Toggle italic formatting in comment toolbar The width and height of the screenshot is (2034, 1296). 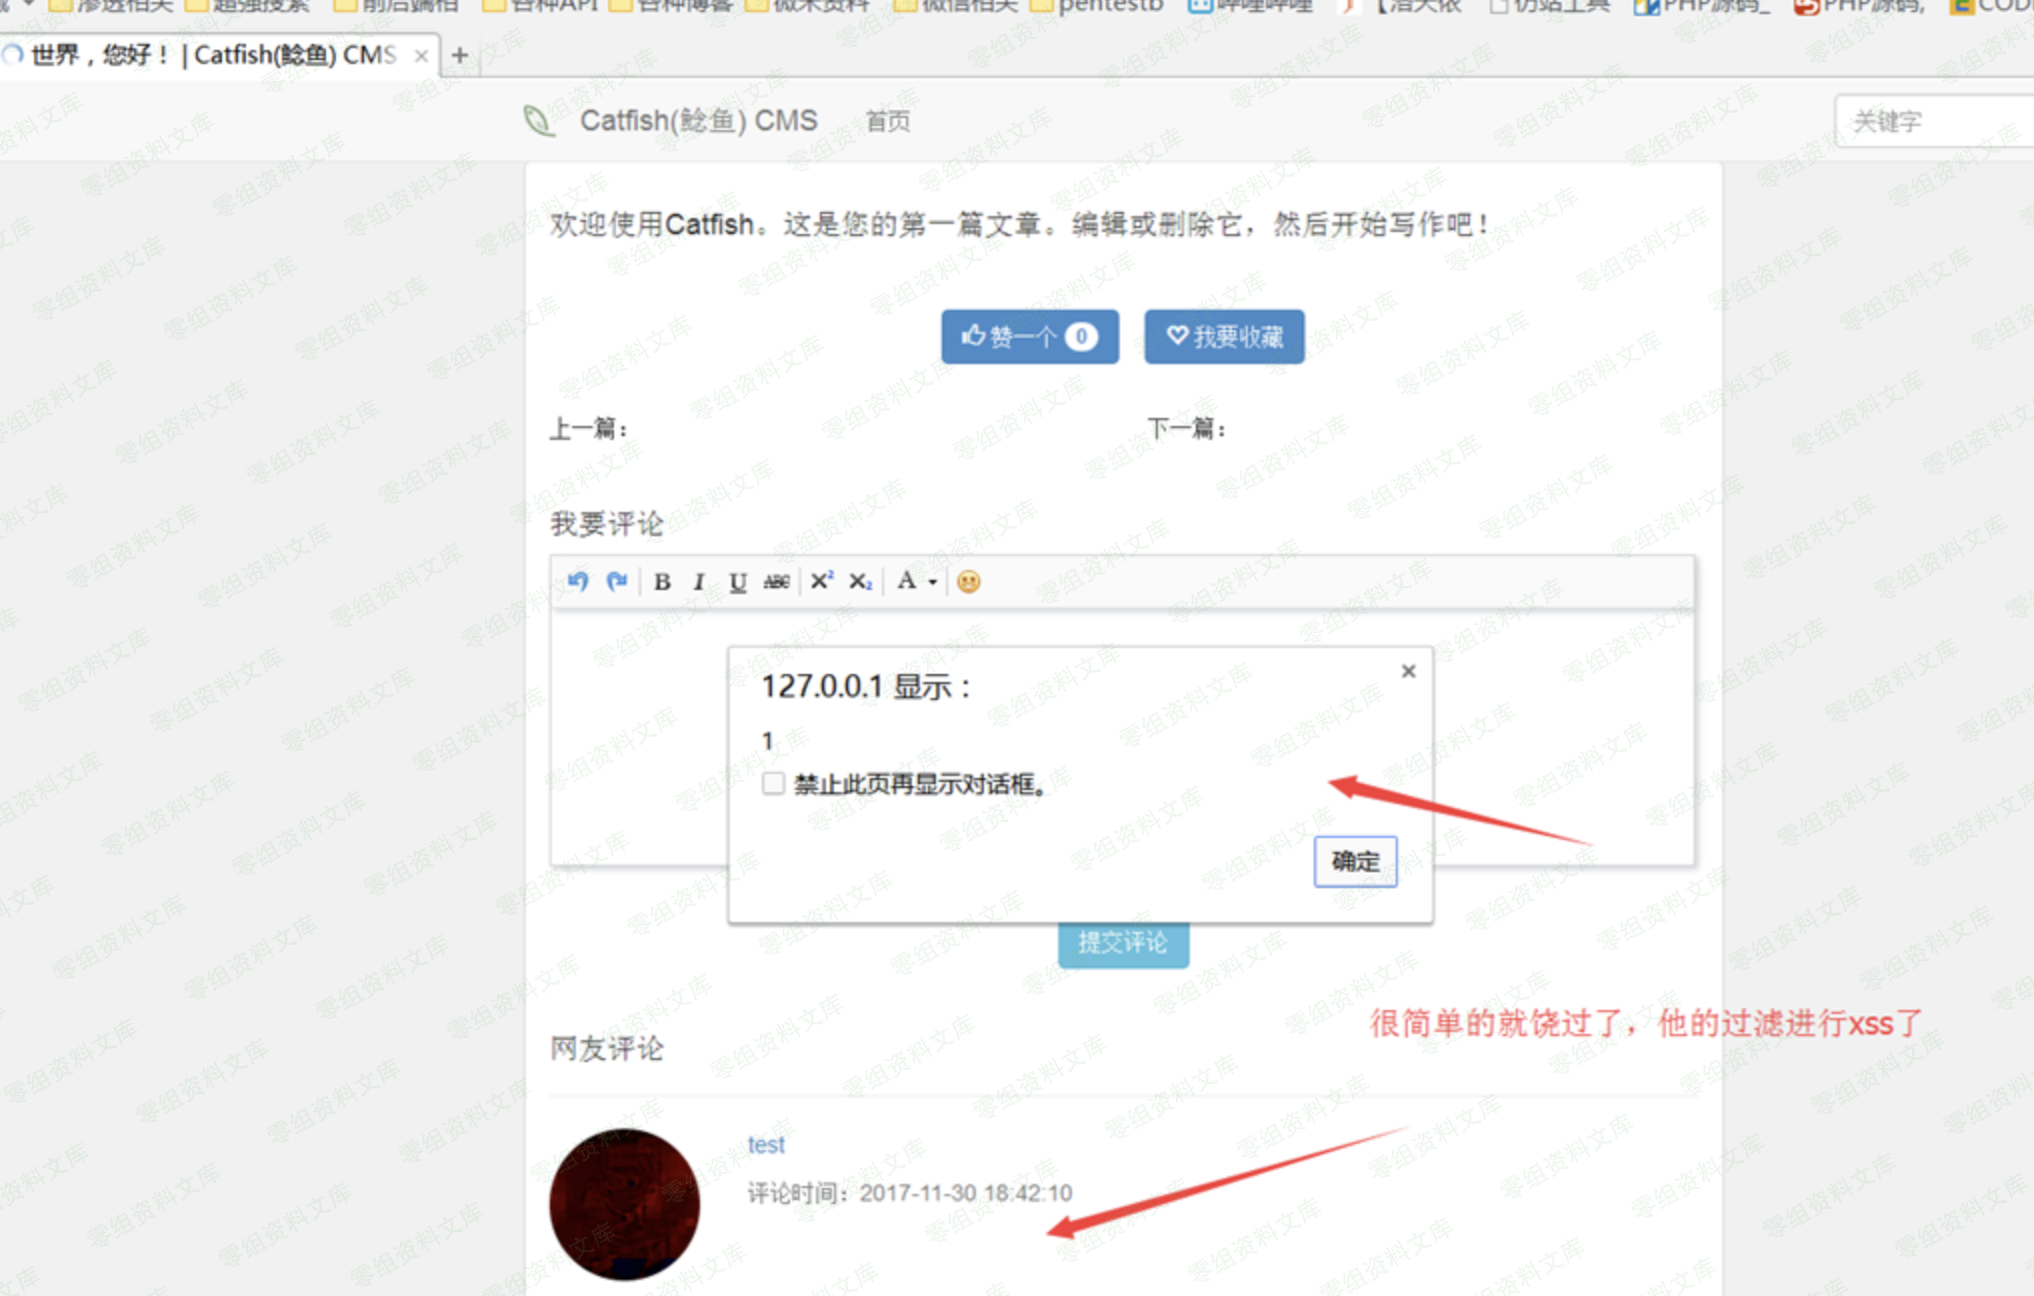(x=699, y=582)
